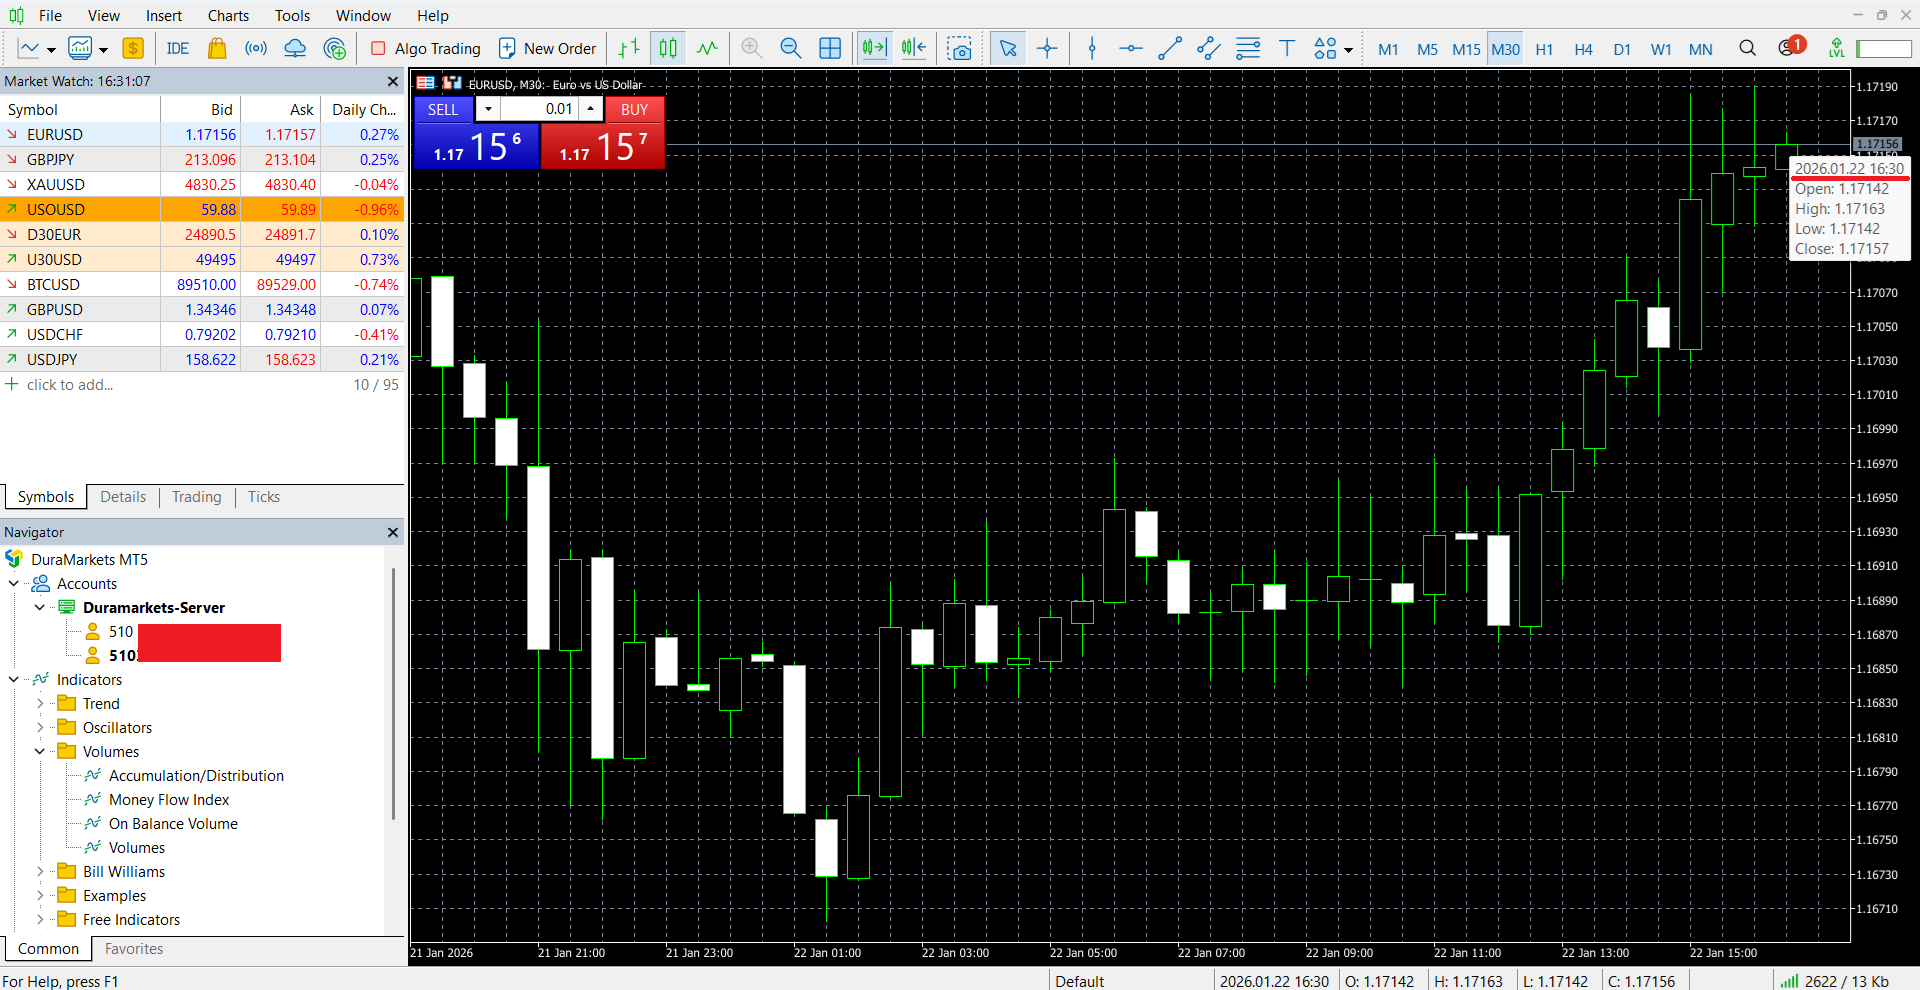
Task: Select the text label tool
Action: pos(1287,48)
